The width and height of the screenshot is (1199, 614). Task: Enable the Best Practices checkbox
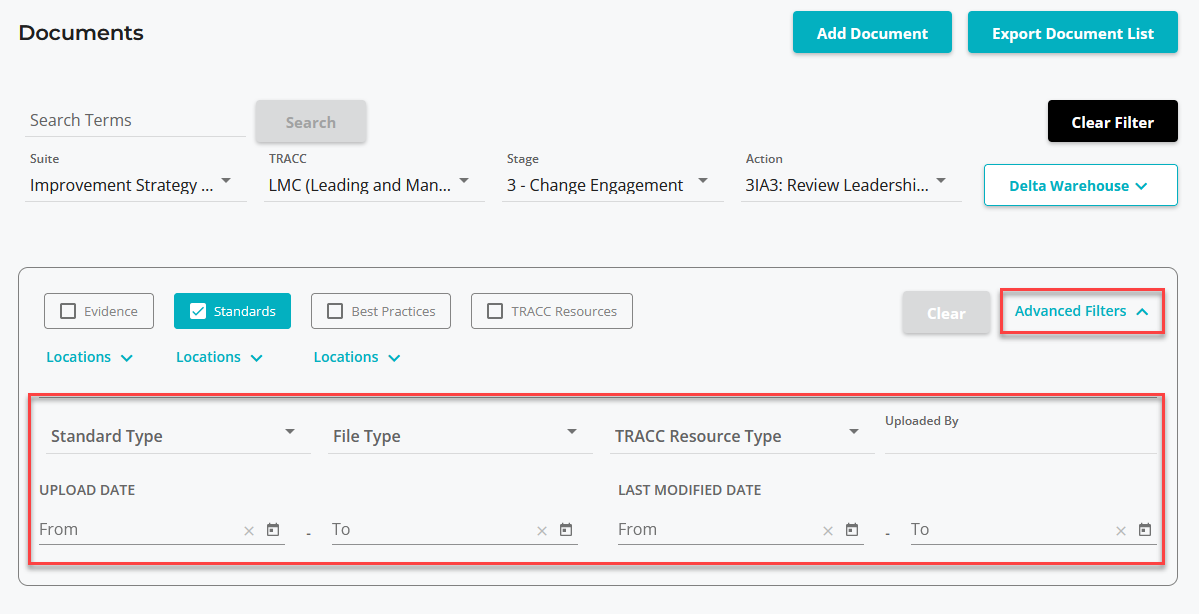[x=335, y=311]
